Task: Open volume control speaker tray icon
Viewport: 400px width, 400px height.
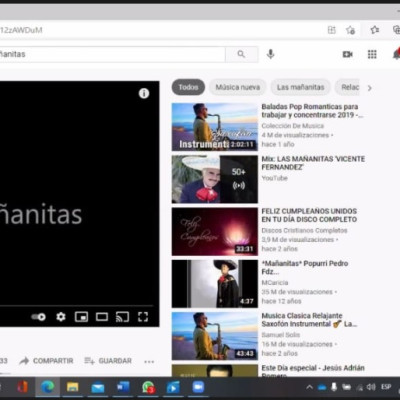Action: coord(371,387)
